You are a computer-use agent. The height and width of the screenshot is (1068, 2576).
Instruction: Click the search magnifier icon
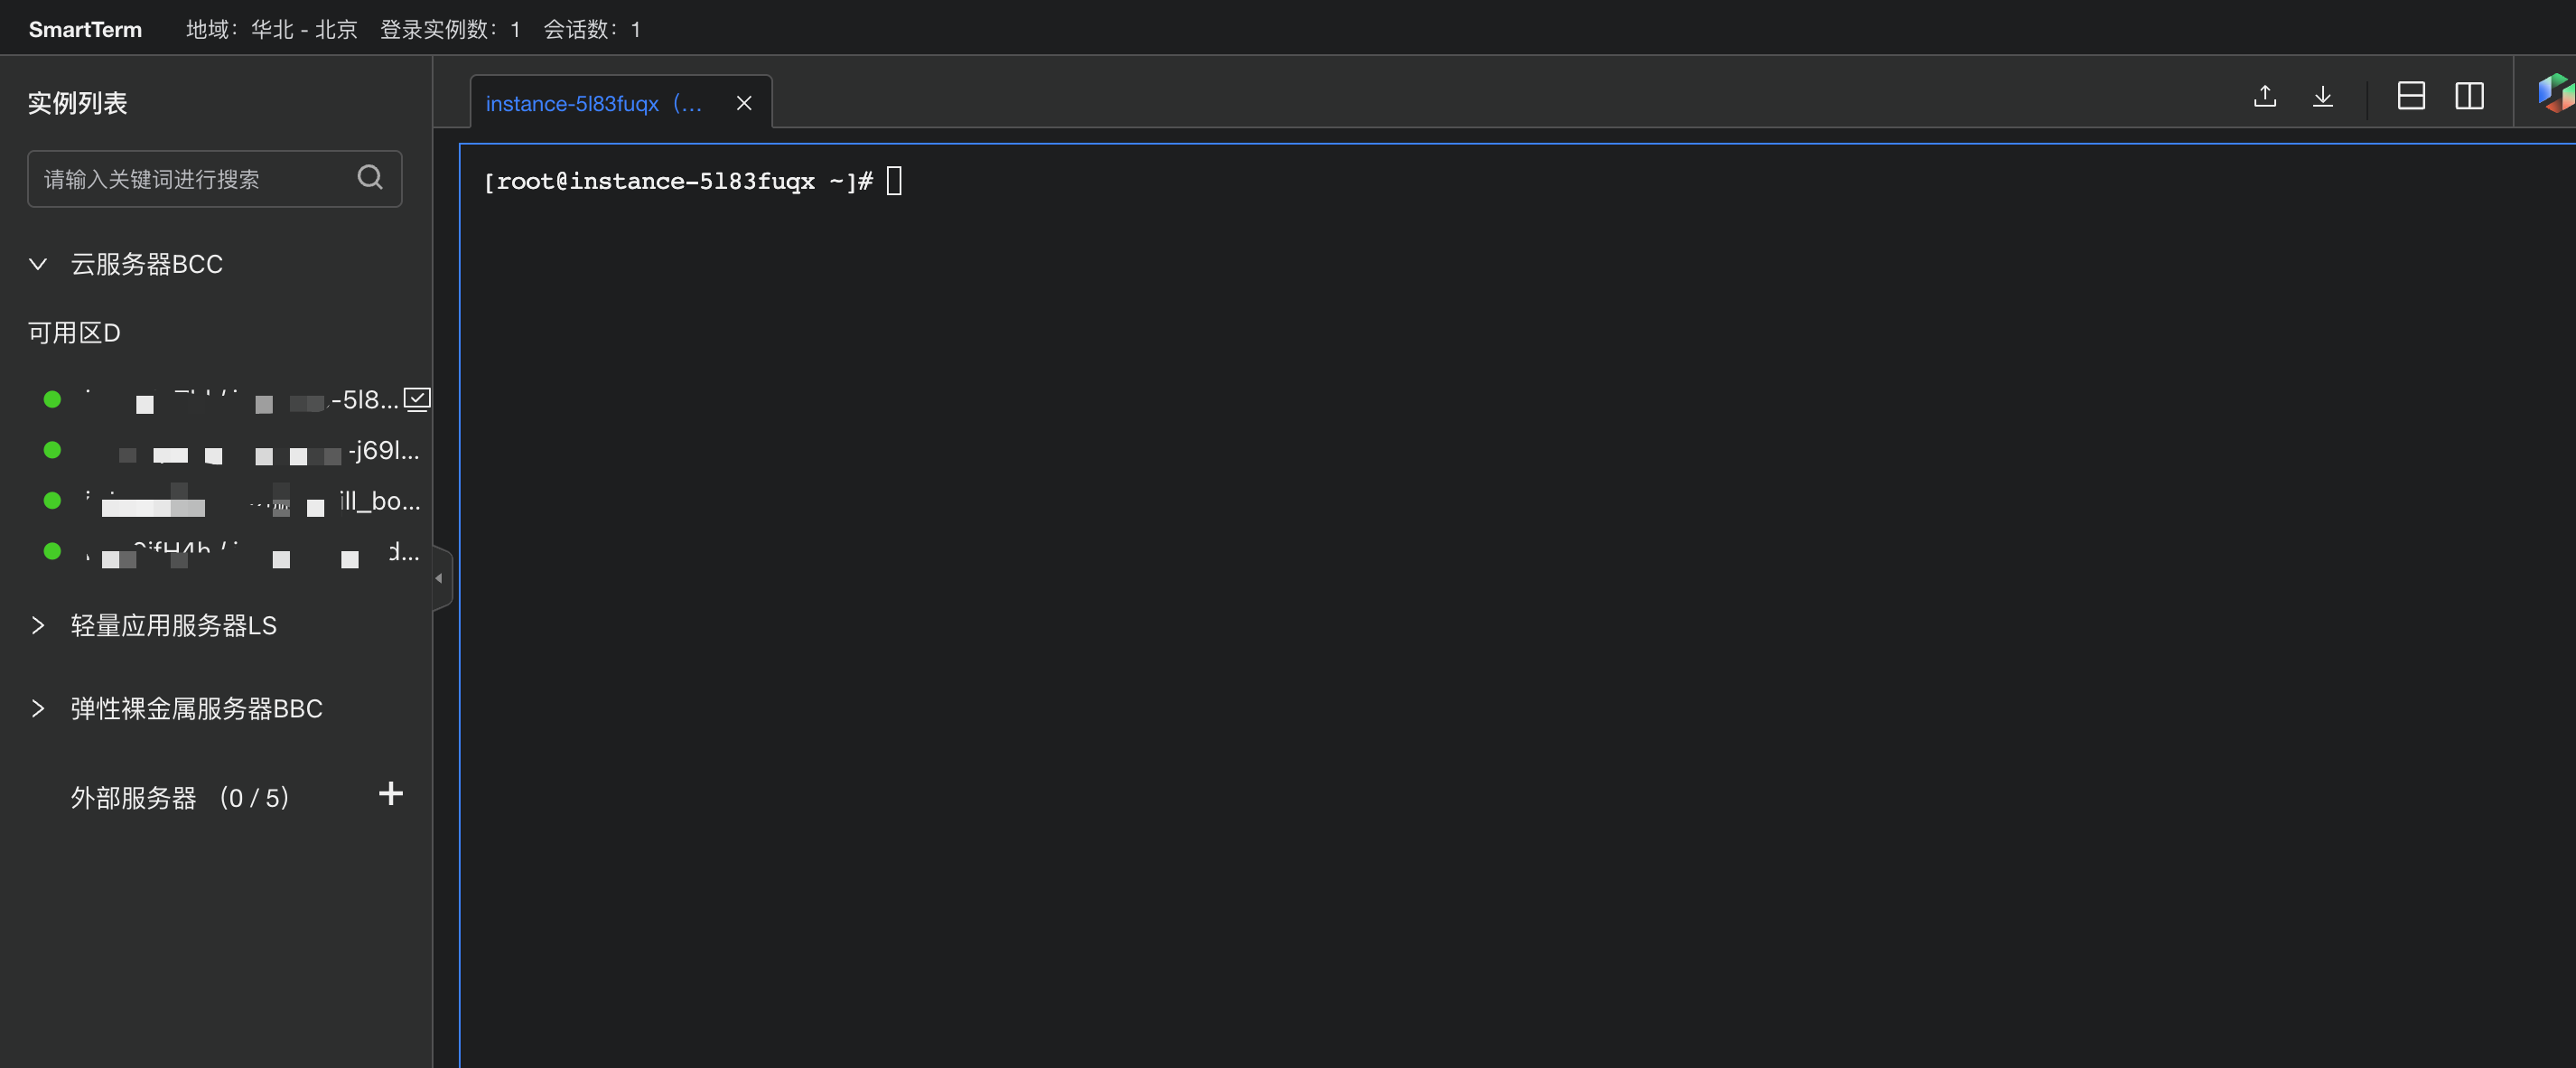[x=370, y=177]
